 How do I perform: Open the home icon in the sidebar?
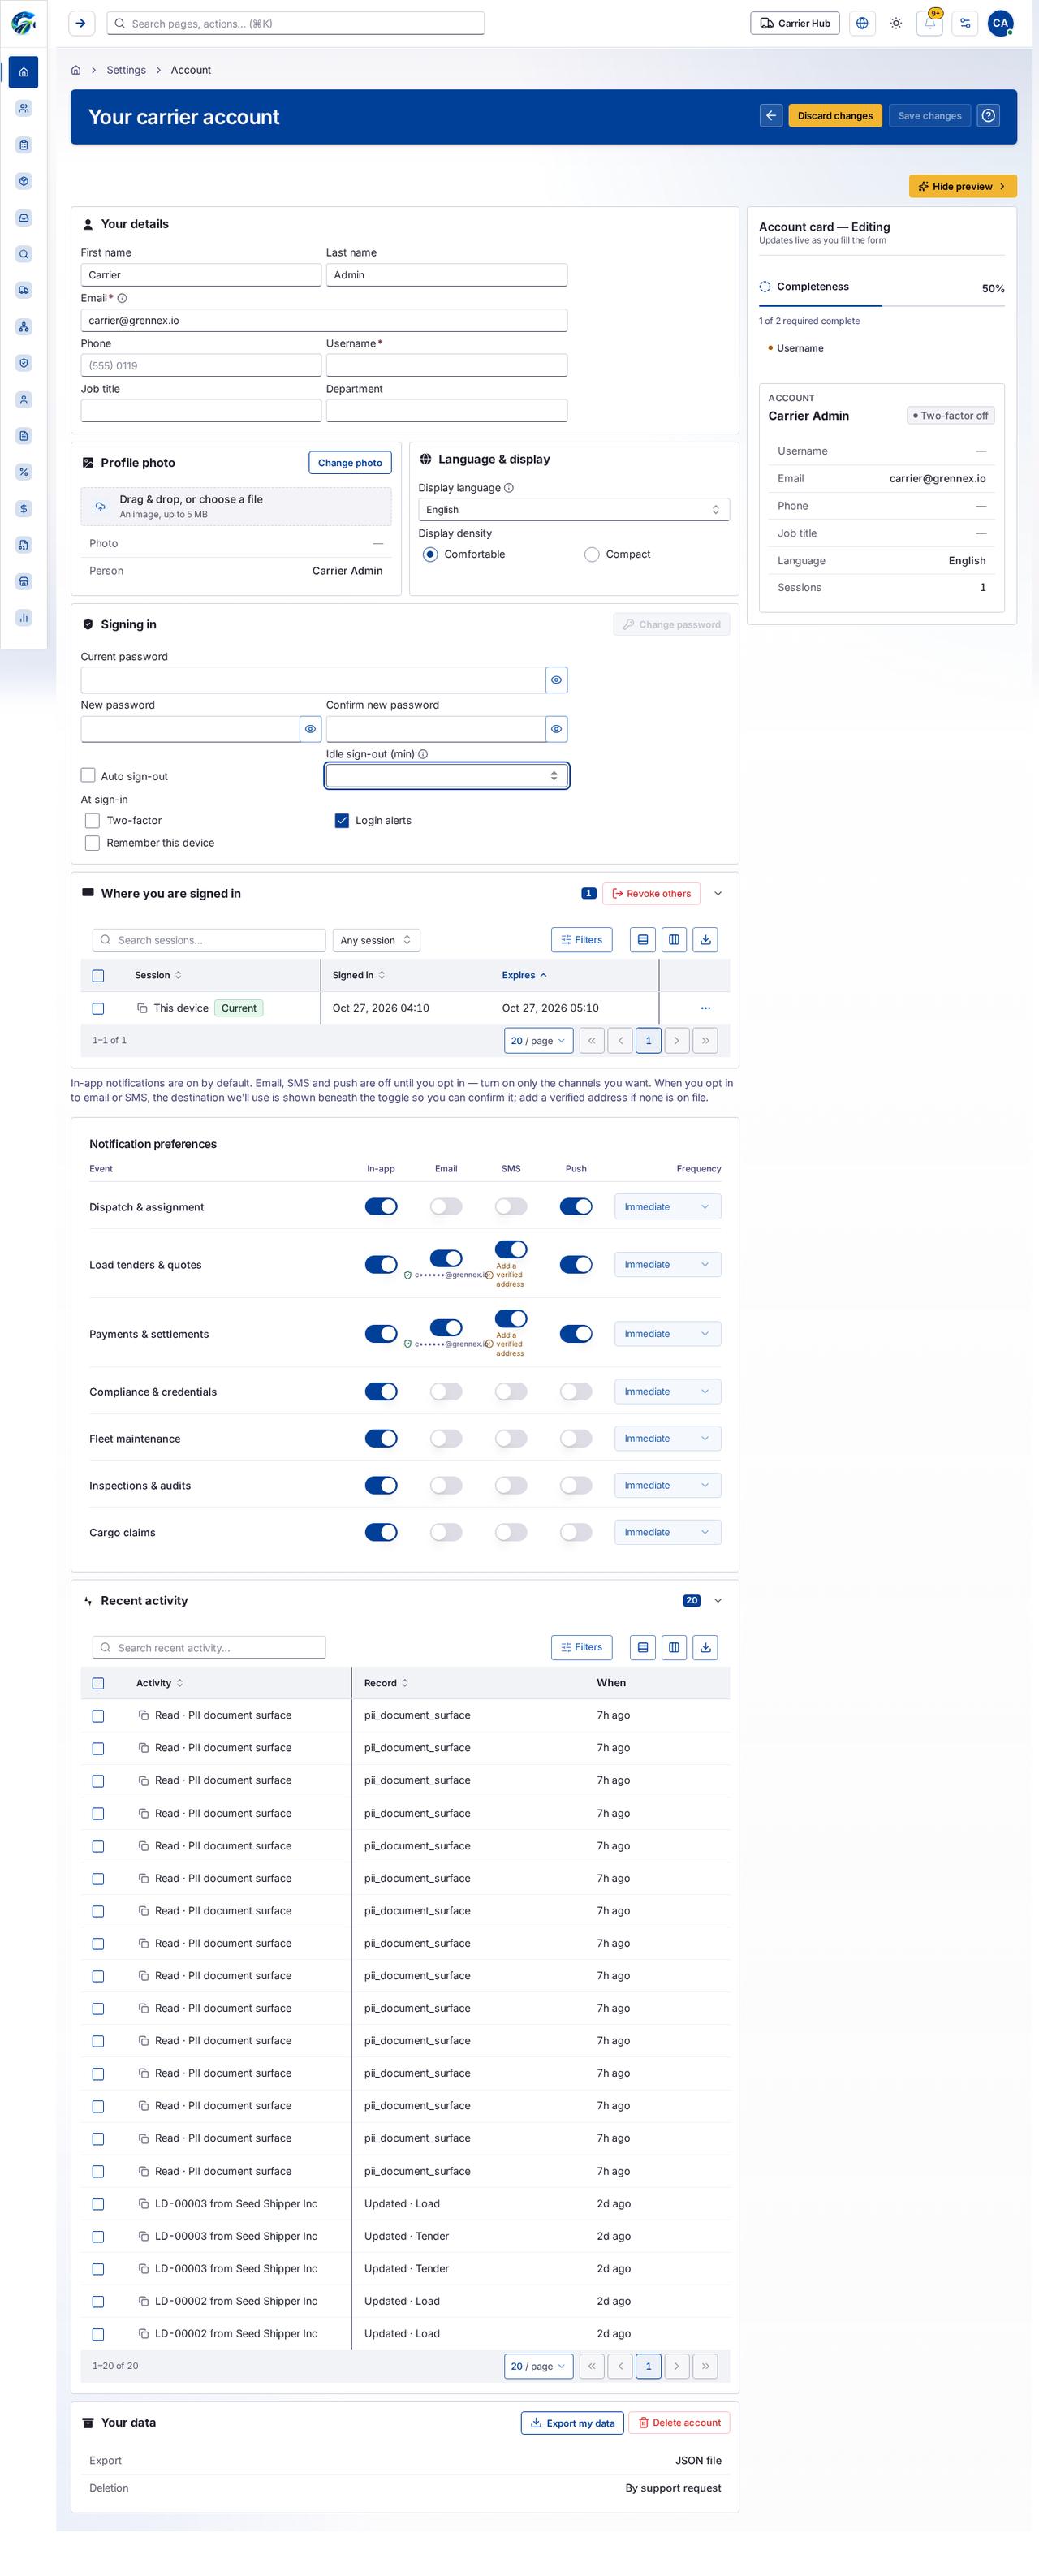[x=24, y=72]
